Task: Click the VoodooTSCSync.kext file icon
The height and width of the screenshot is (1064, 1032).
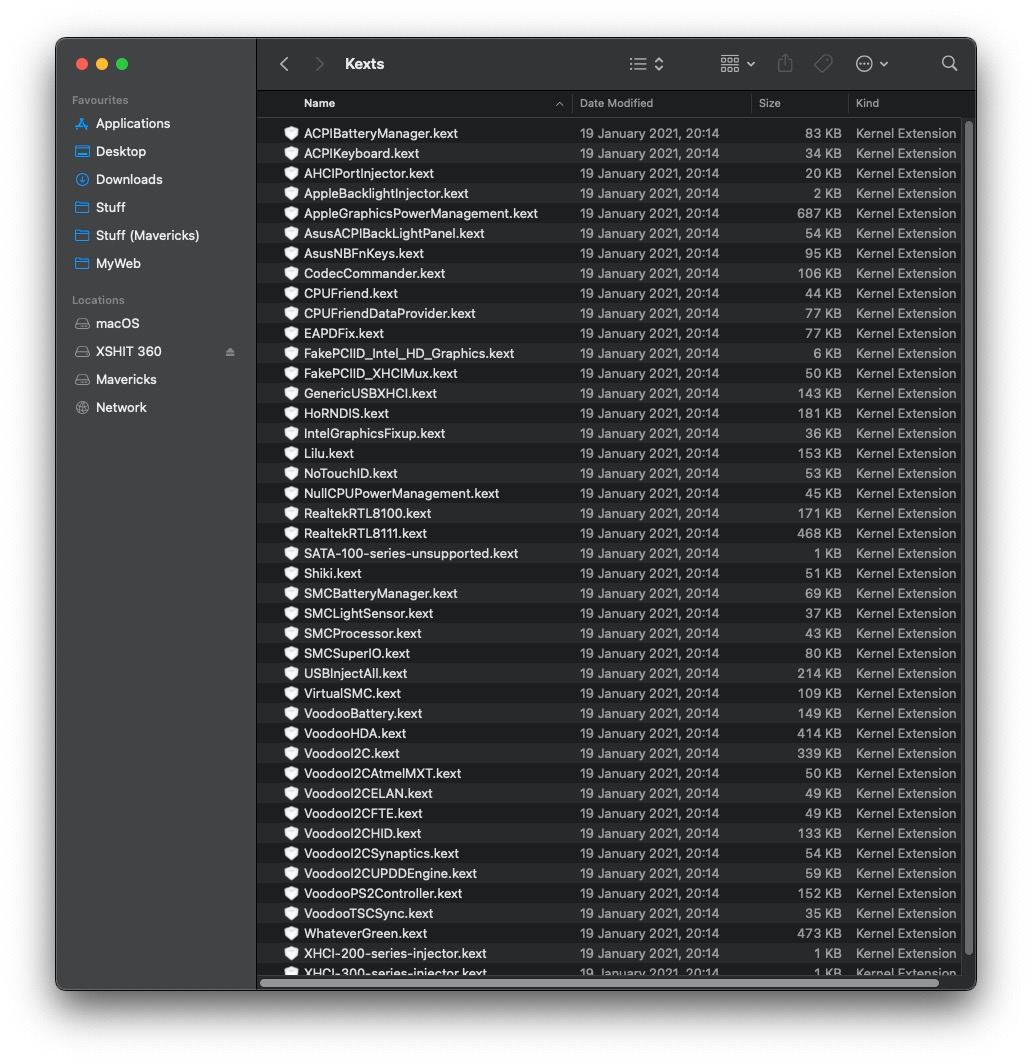Action: pos(292,913)
